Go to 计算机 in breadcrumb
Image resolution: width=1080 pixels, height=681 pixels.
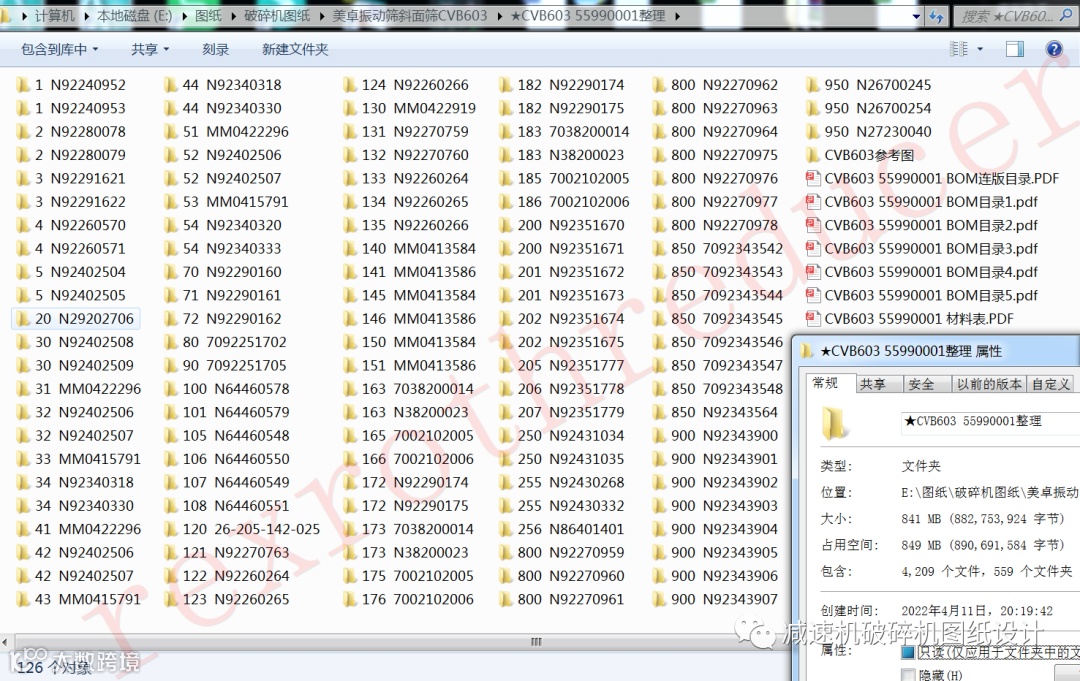coord(54,16)
